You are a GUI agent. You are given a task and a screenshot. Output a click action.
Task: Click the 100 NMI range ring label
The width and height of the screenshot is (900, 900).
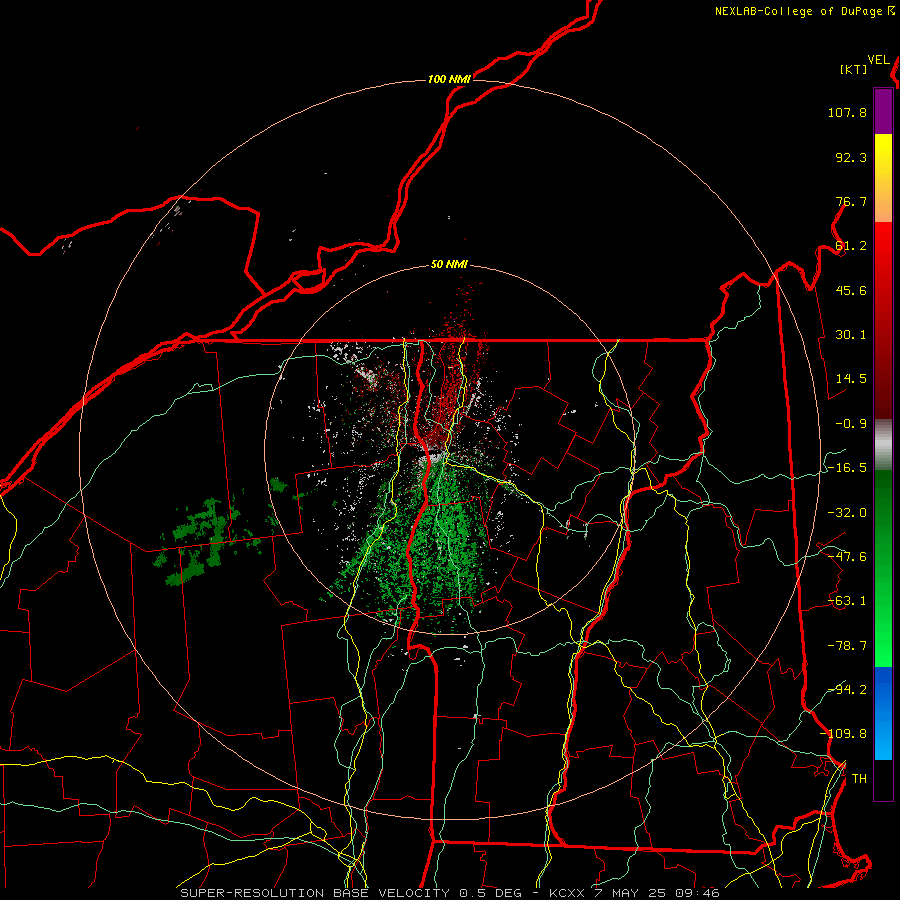[449, 79]
